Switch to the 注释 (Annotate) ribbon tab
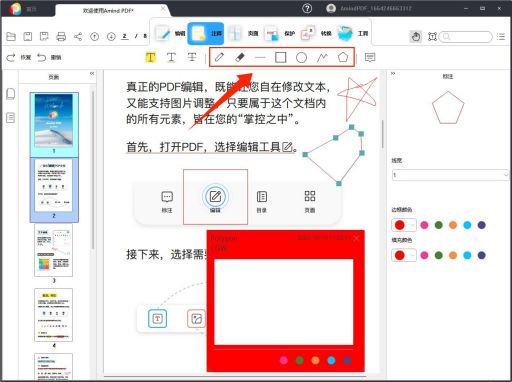This screenshot has height=382, width=512. point(206,34)
